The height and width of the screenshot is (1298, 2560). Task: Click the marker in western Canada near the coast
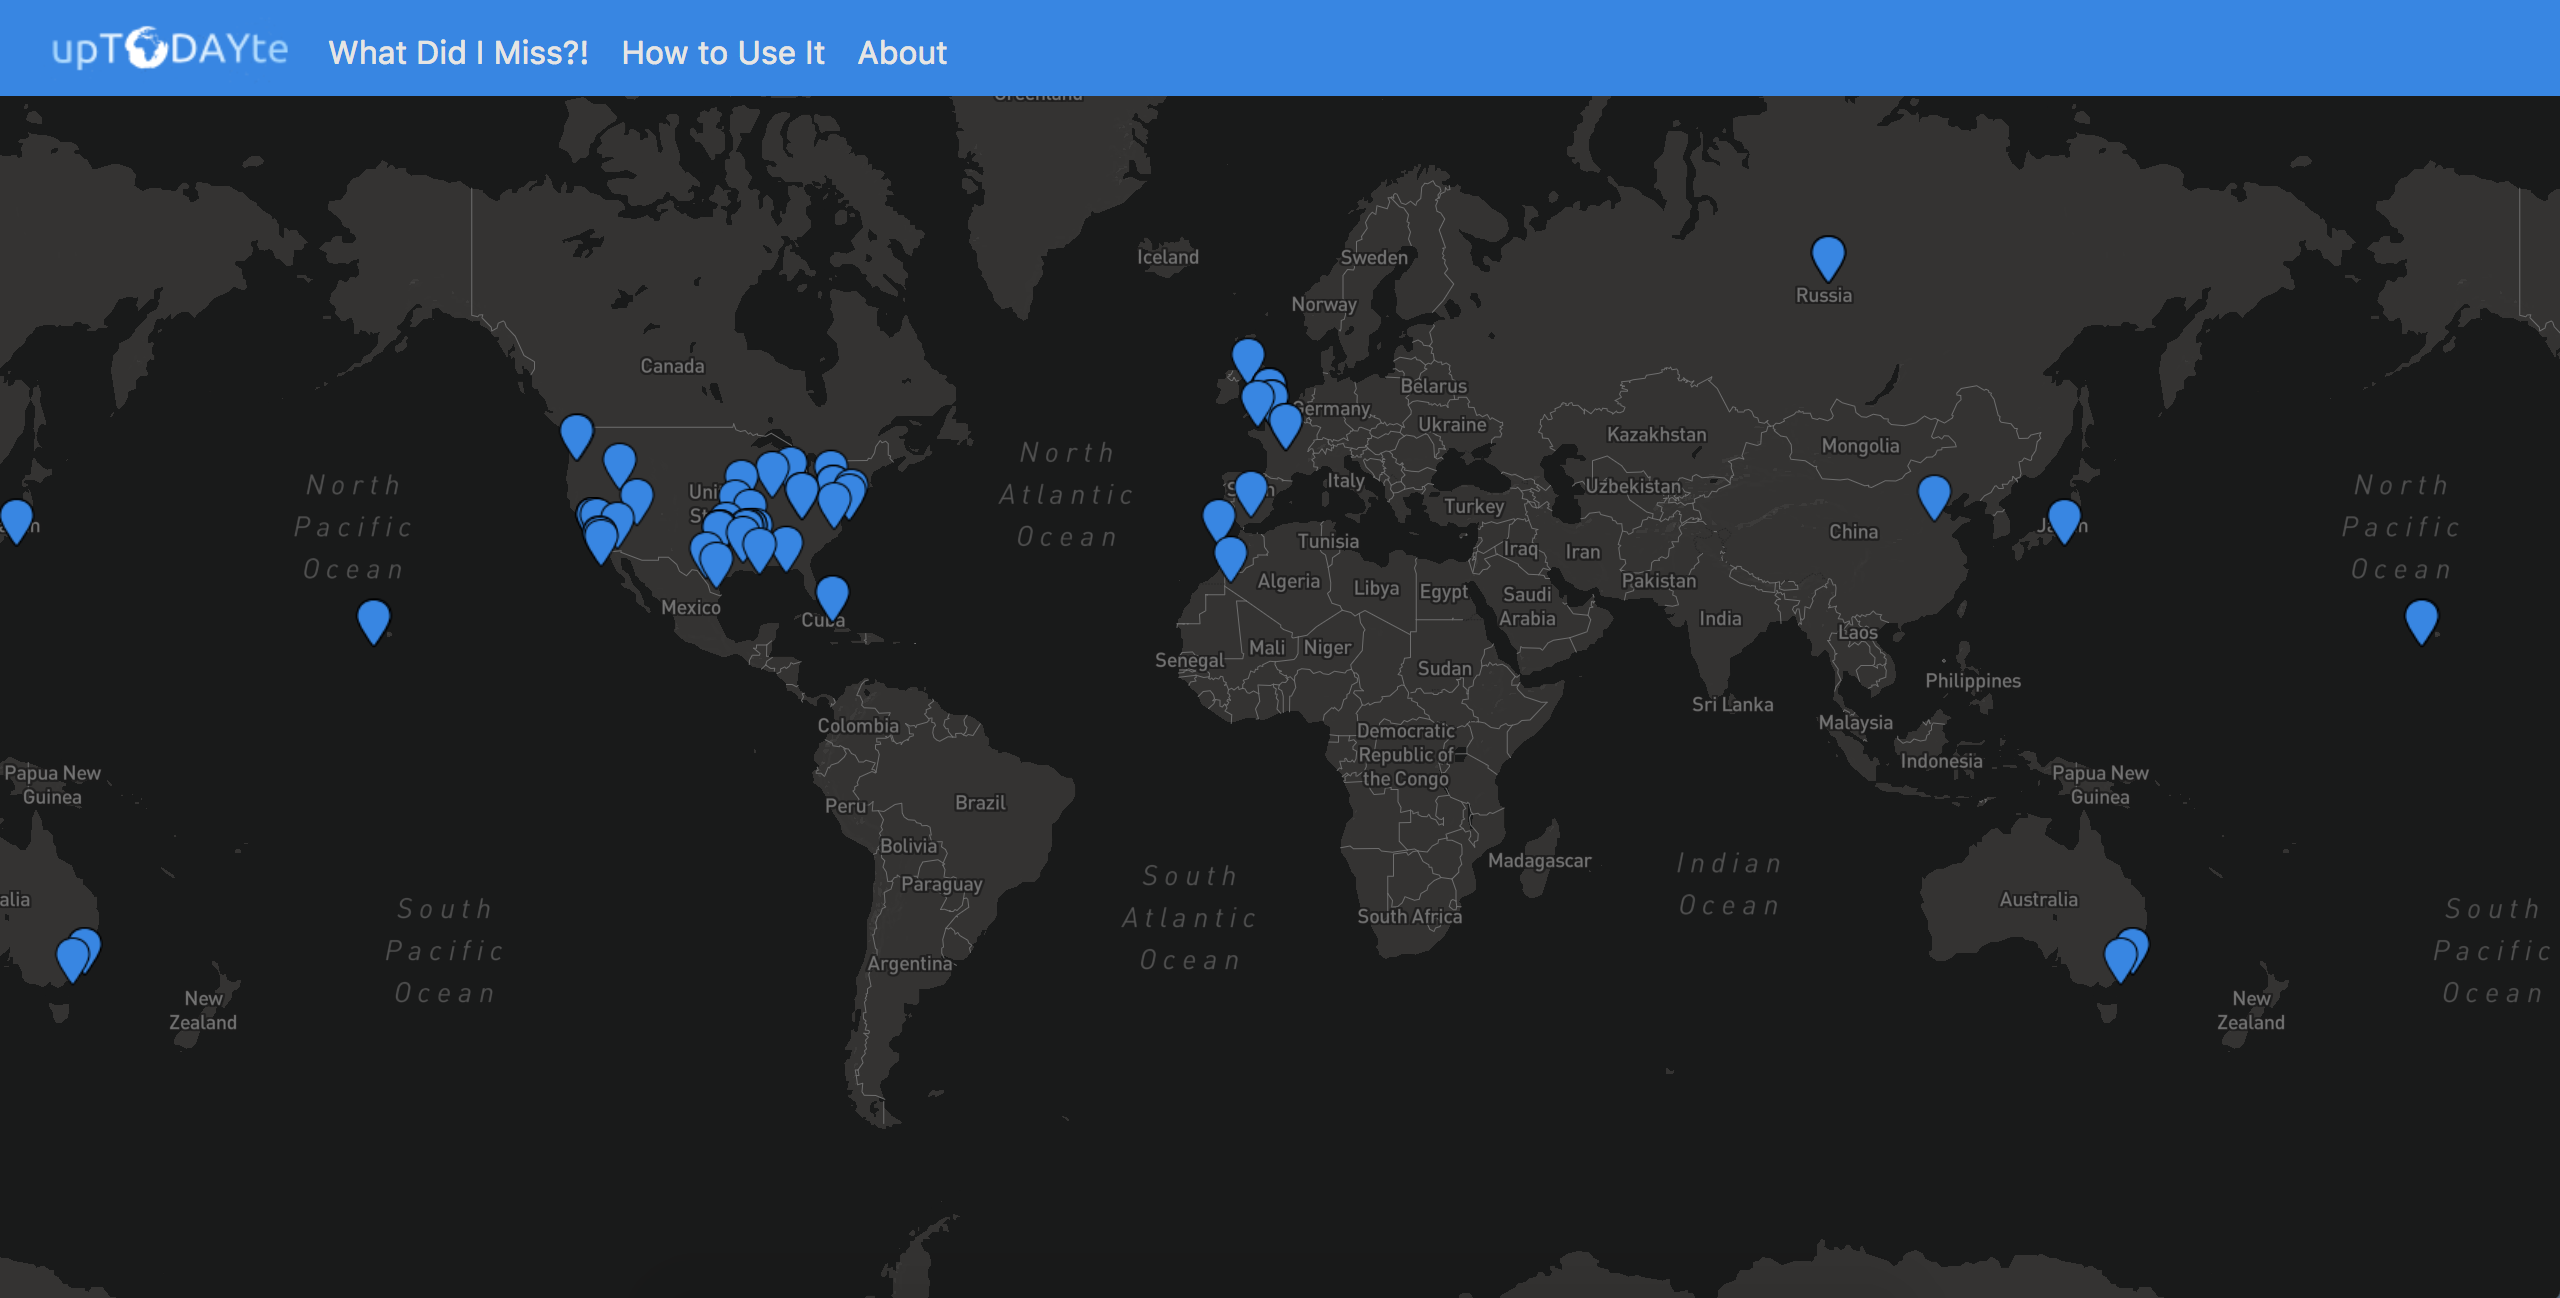(576, 432)
